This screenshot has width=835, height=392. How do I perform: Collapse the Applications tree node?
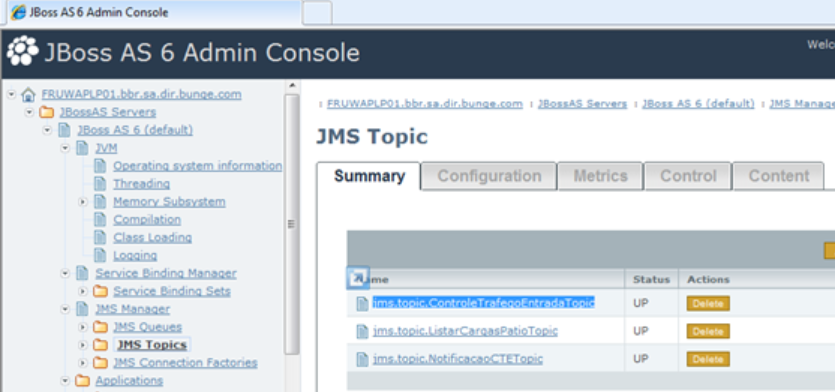65,381
